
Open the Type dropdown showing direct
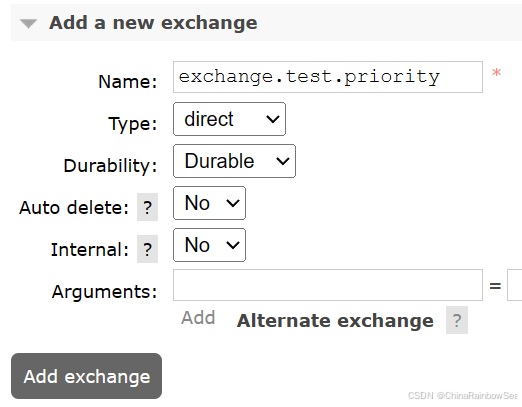tap(229, 119)
